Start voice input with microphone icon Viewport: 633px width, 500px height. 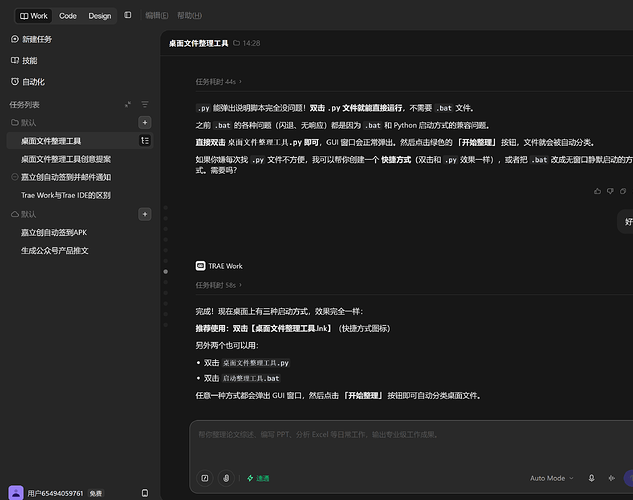point(591,478)
